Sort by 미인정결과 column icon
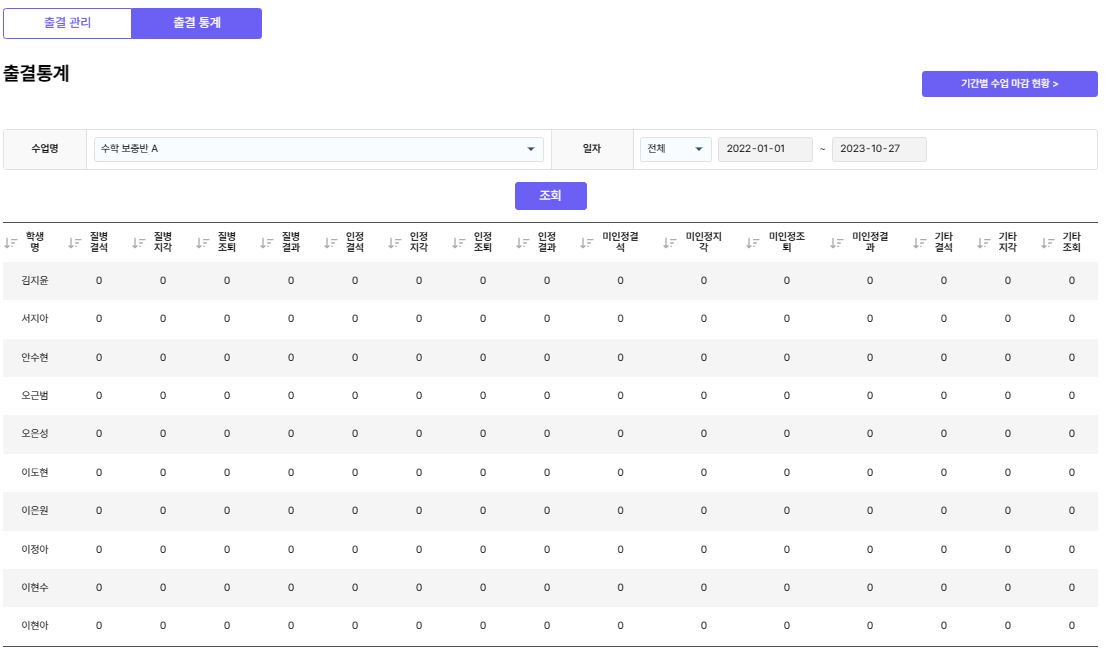Image resolution: width=1108 pixels, height=650 pixels. click(836, 243)
